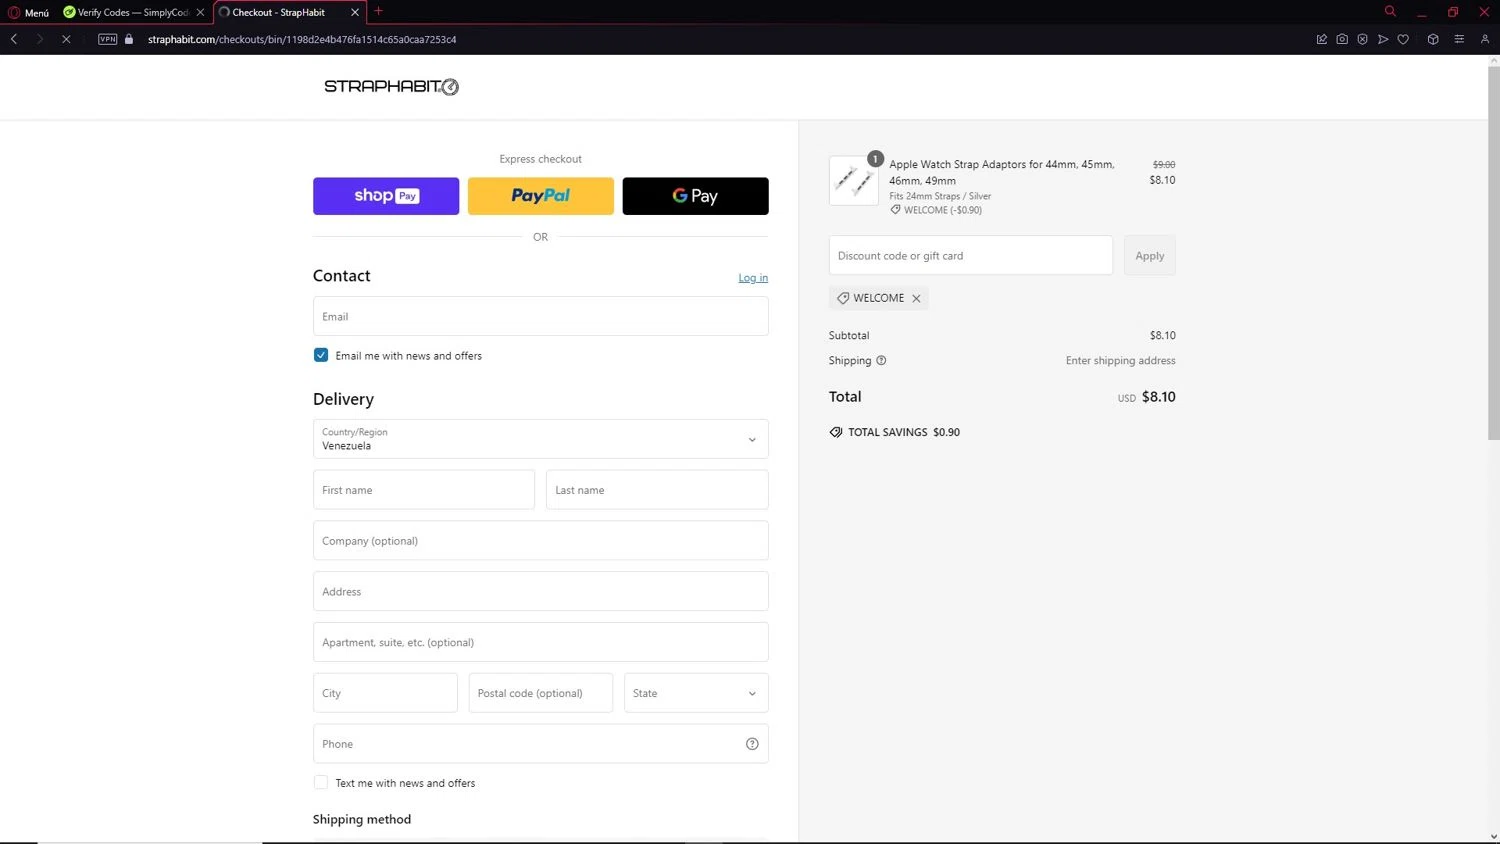Open the Country/Region dropdown showing Venezuela

tap(541, 439)
